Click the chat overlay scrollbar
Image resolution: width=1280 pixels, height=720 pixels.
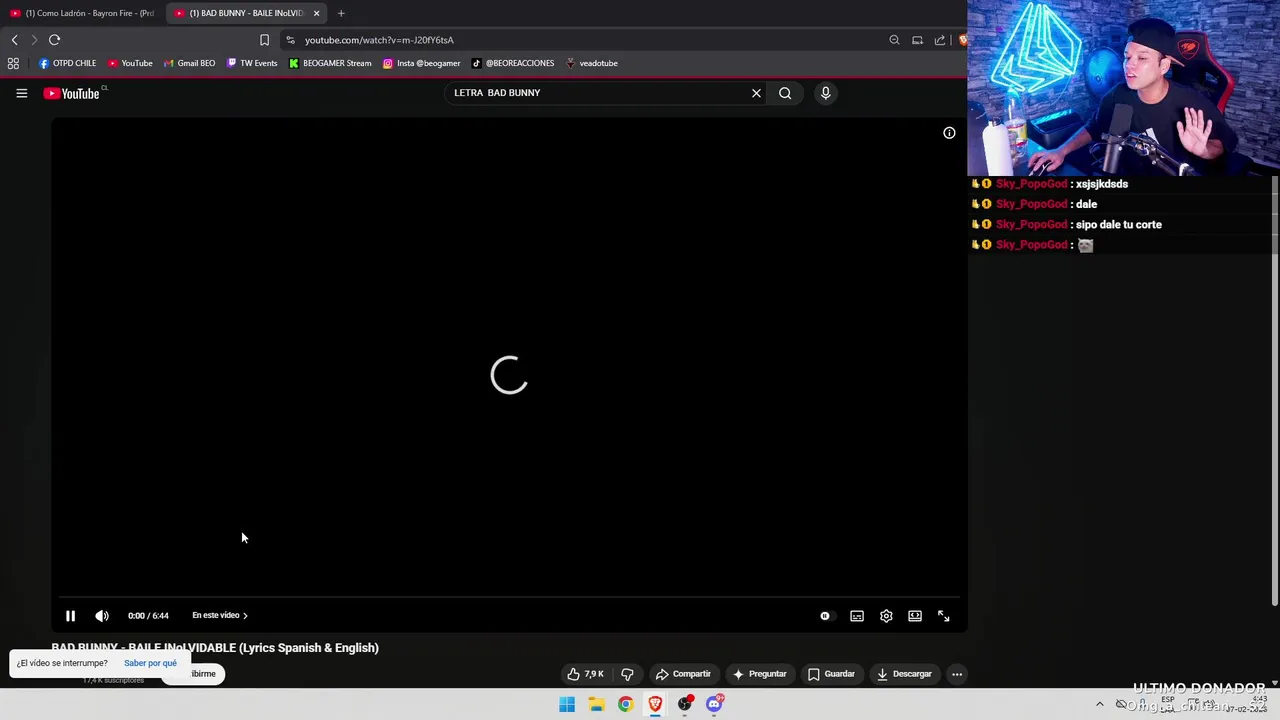tap(1275, 390)
